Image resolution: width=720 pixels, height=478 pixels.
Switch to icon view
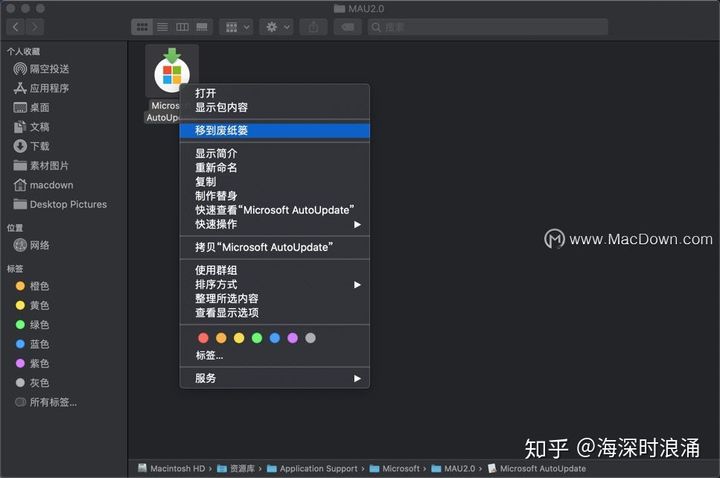point(142,27)
